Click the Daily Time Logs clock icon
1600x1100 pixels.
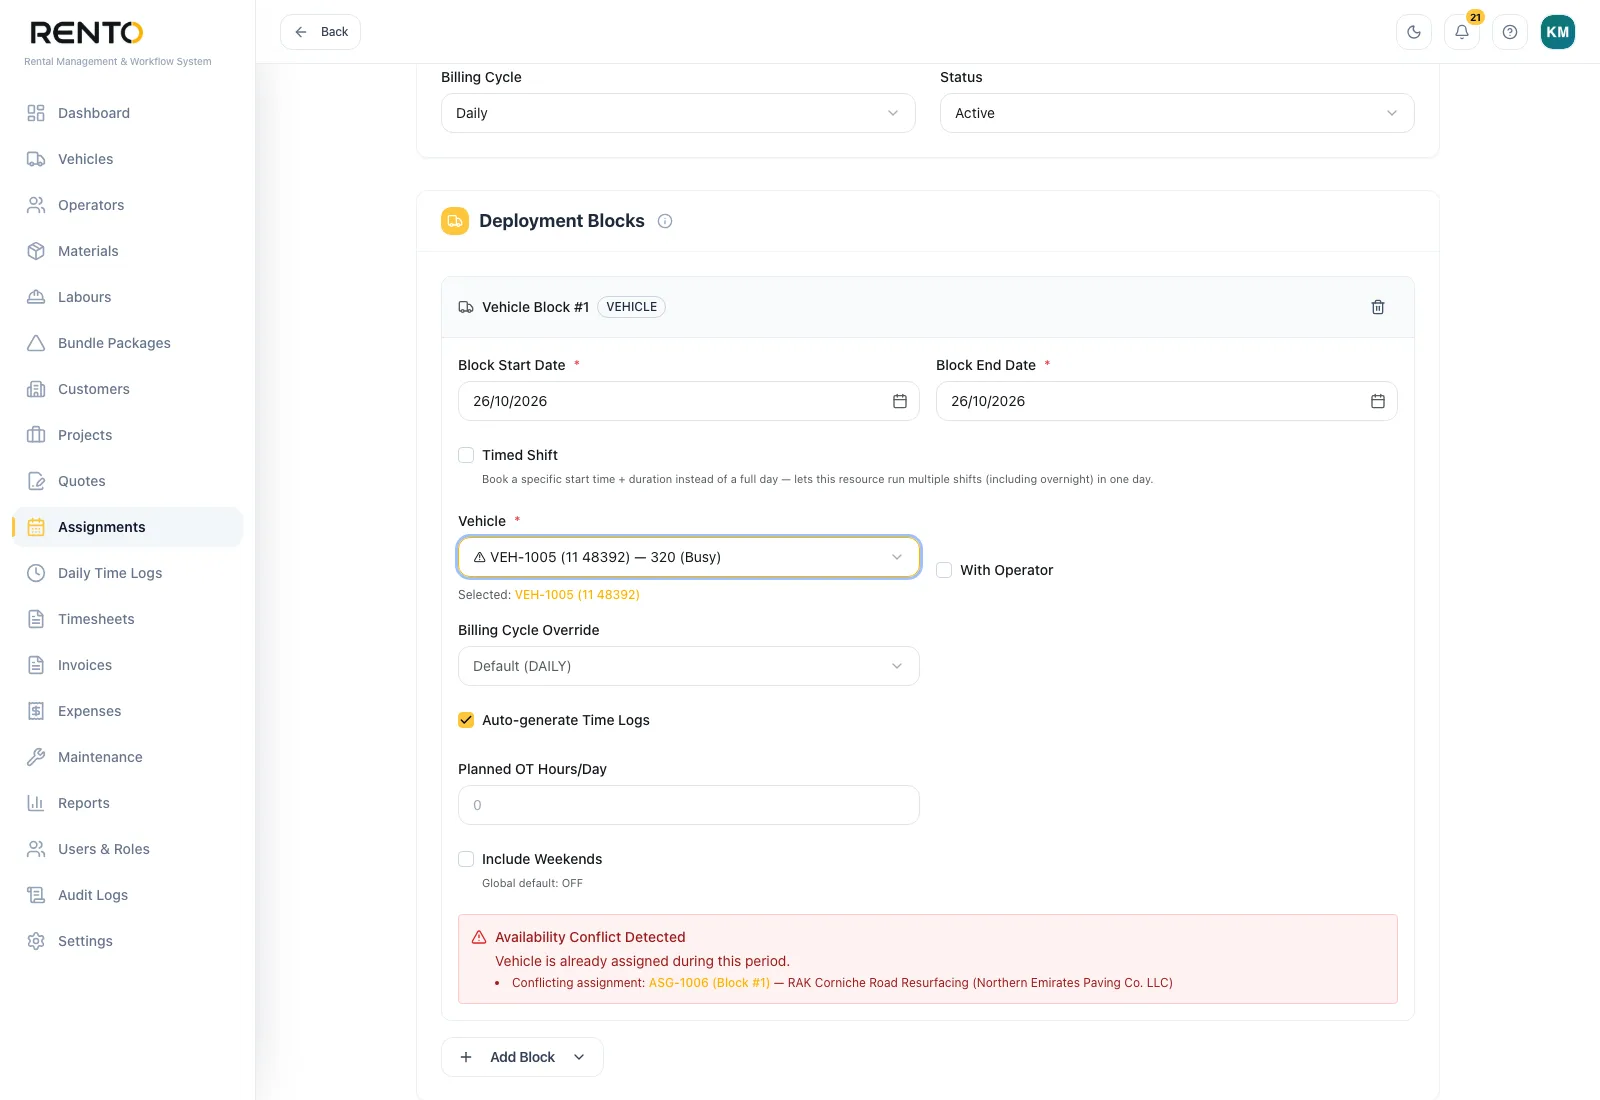point(36,573)
